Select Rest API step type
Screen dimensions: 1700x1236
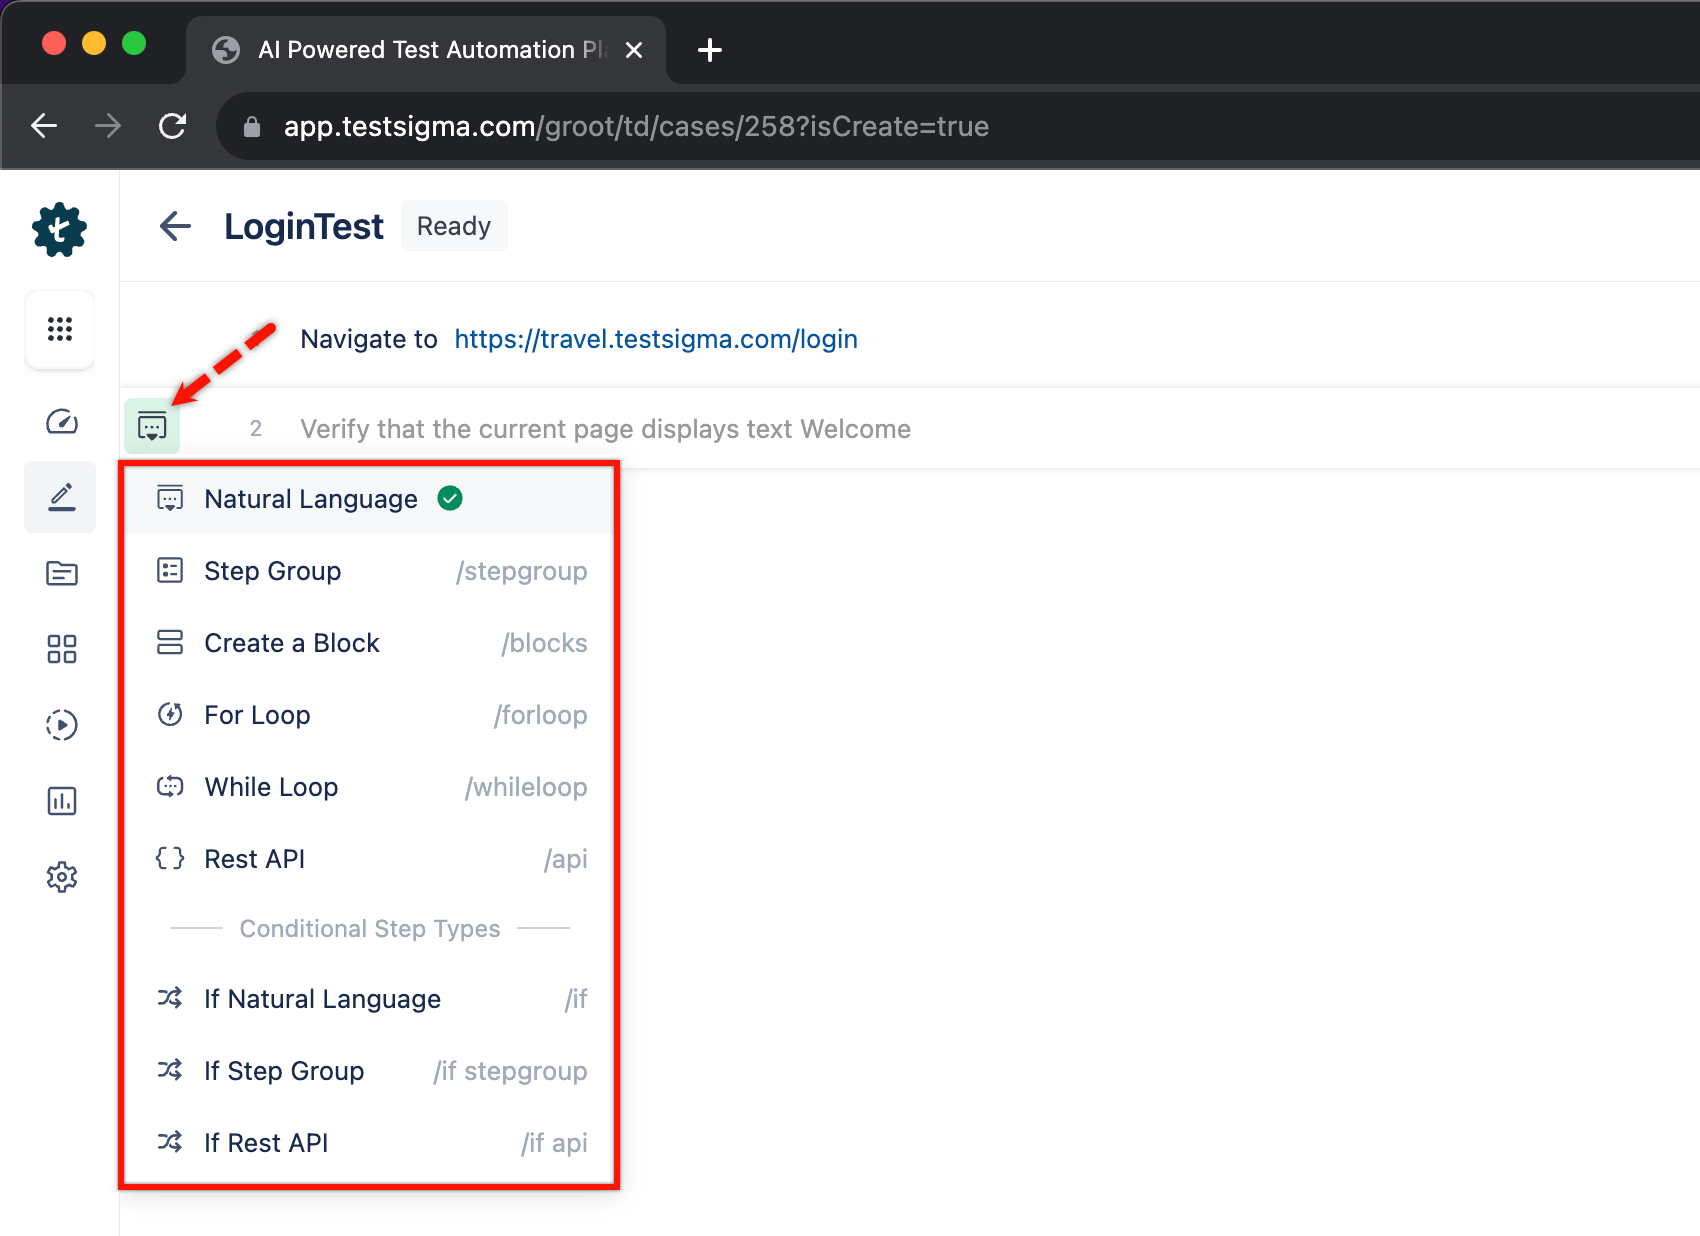[x=368, y=859]
